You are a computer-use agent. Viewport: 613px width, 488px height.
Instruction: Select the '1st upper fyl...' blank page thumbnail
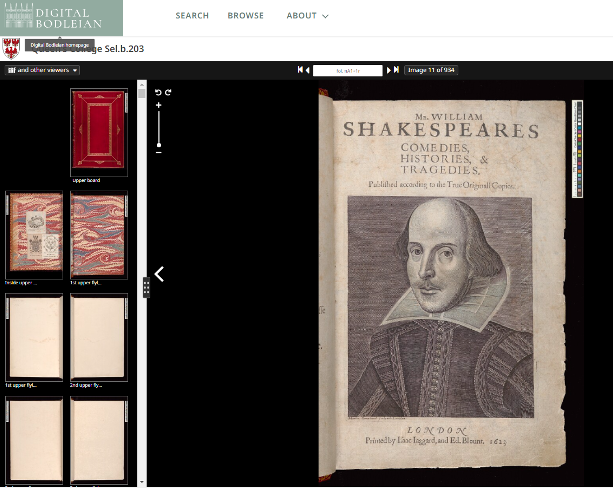coord(34,337)
